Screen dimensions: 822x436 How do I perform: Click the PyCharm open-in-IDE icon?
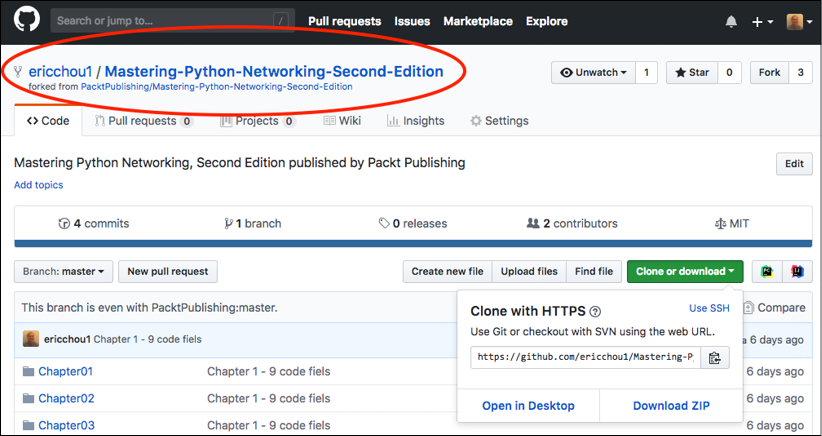click(x=767, y=271)
